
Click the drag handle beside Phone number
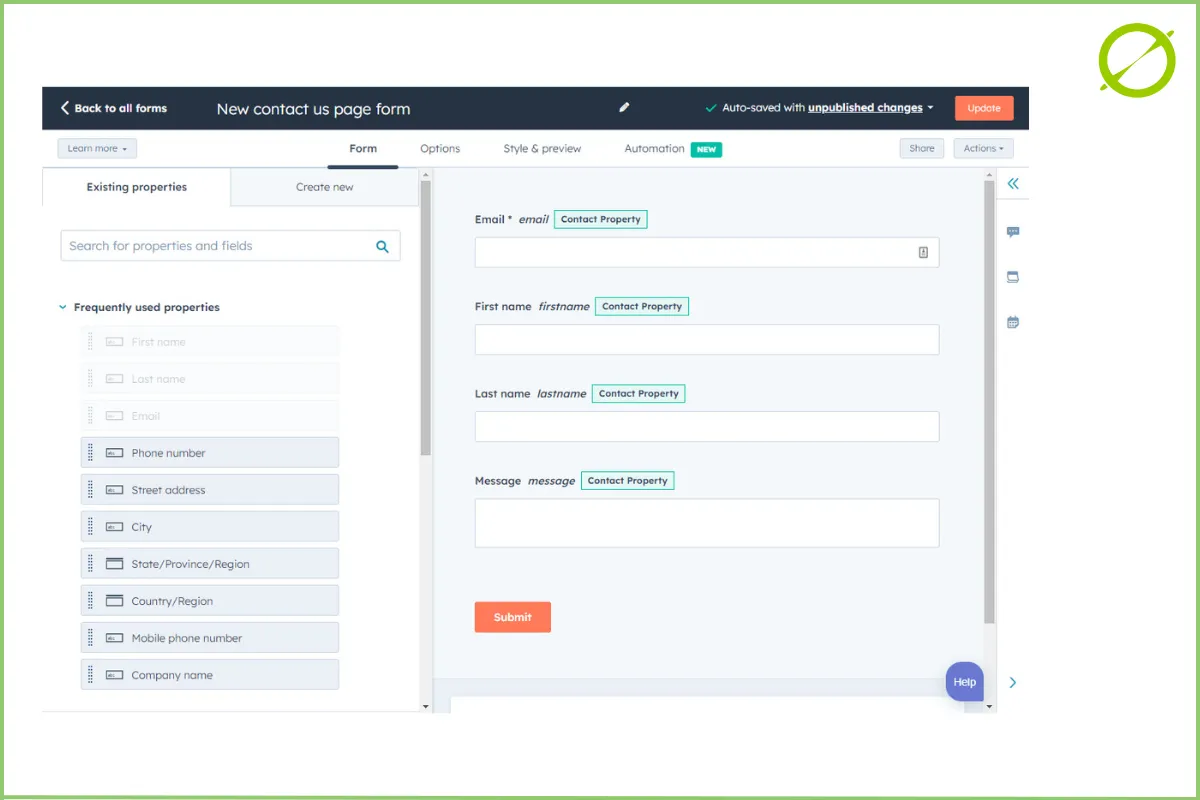pos(90,453)
